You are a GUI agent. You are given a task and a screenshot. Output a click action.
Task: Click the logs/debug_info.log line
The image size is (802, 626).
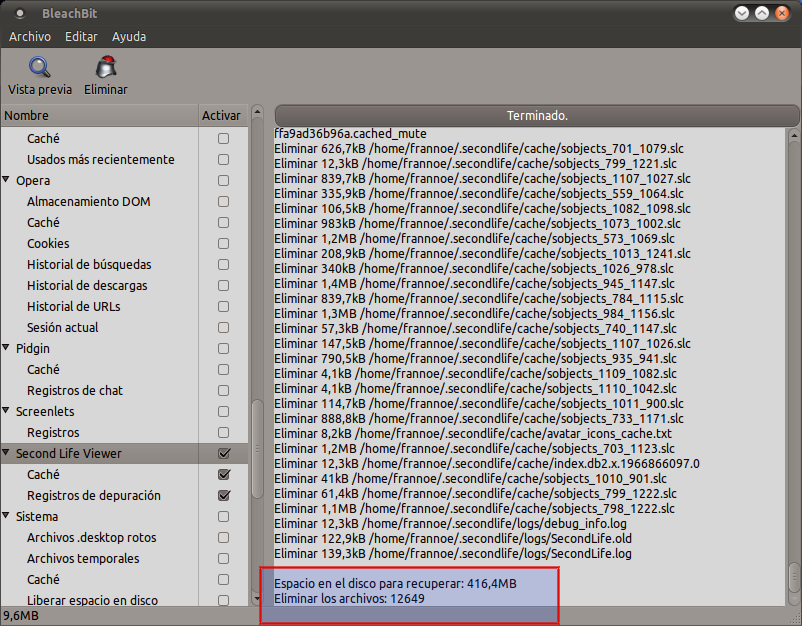pyautogui.click(x=450, y=524)
